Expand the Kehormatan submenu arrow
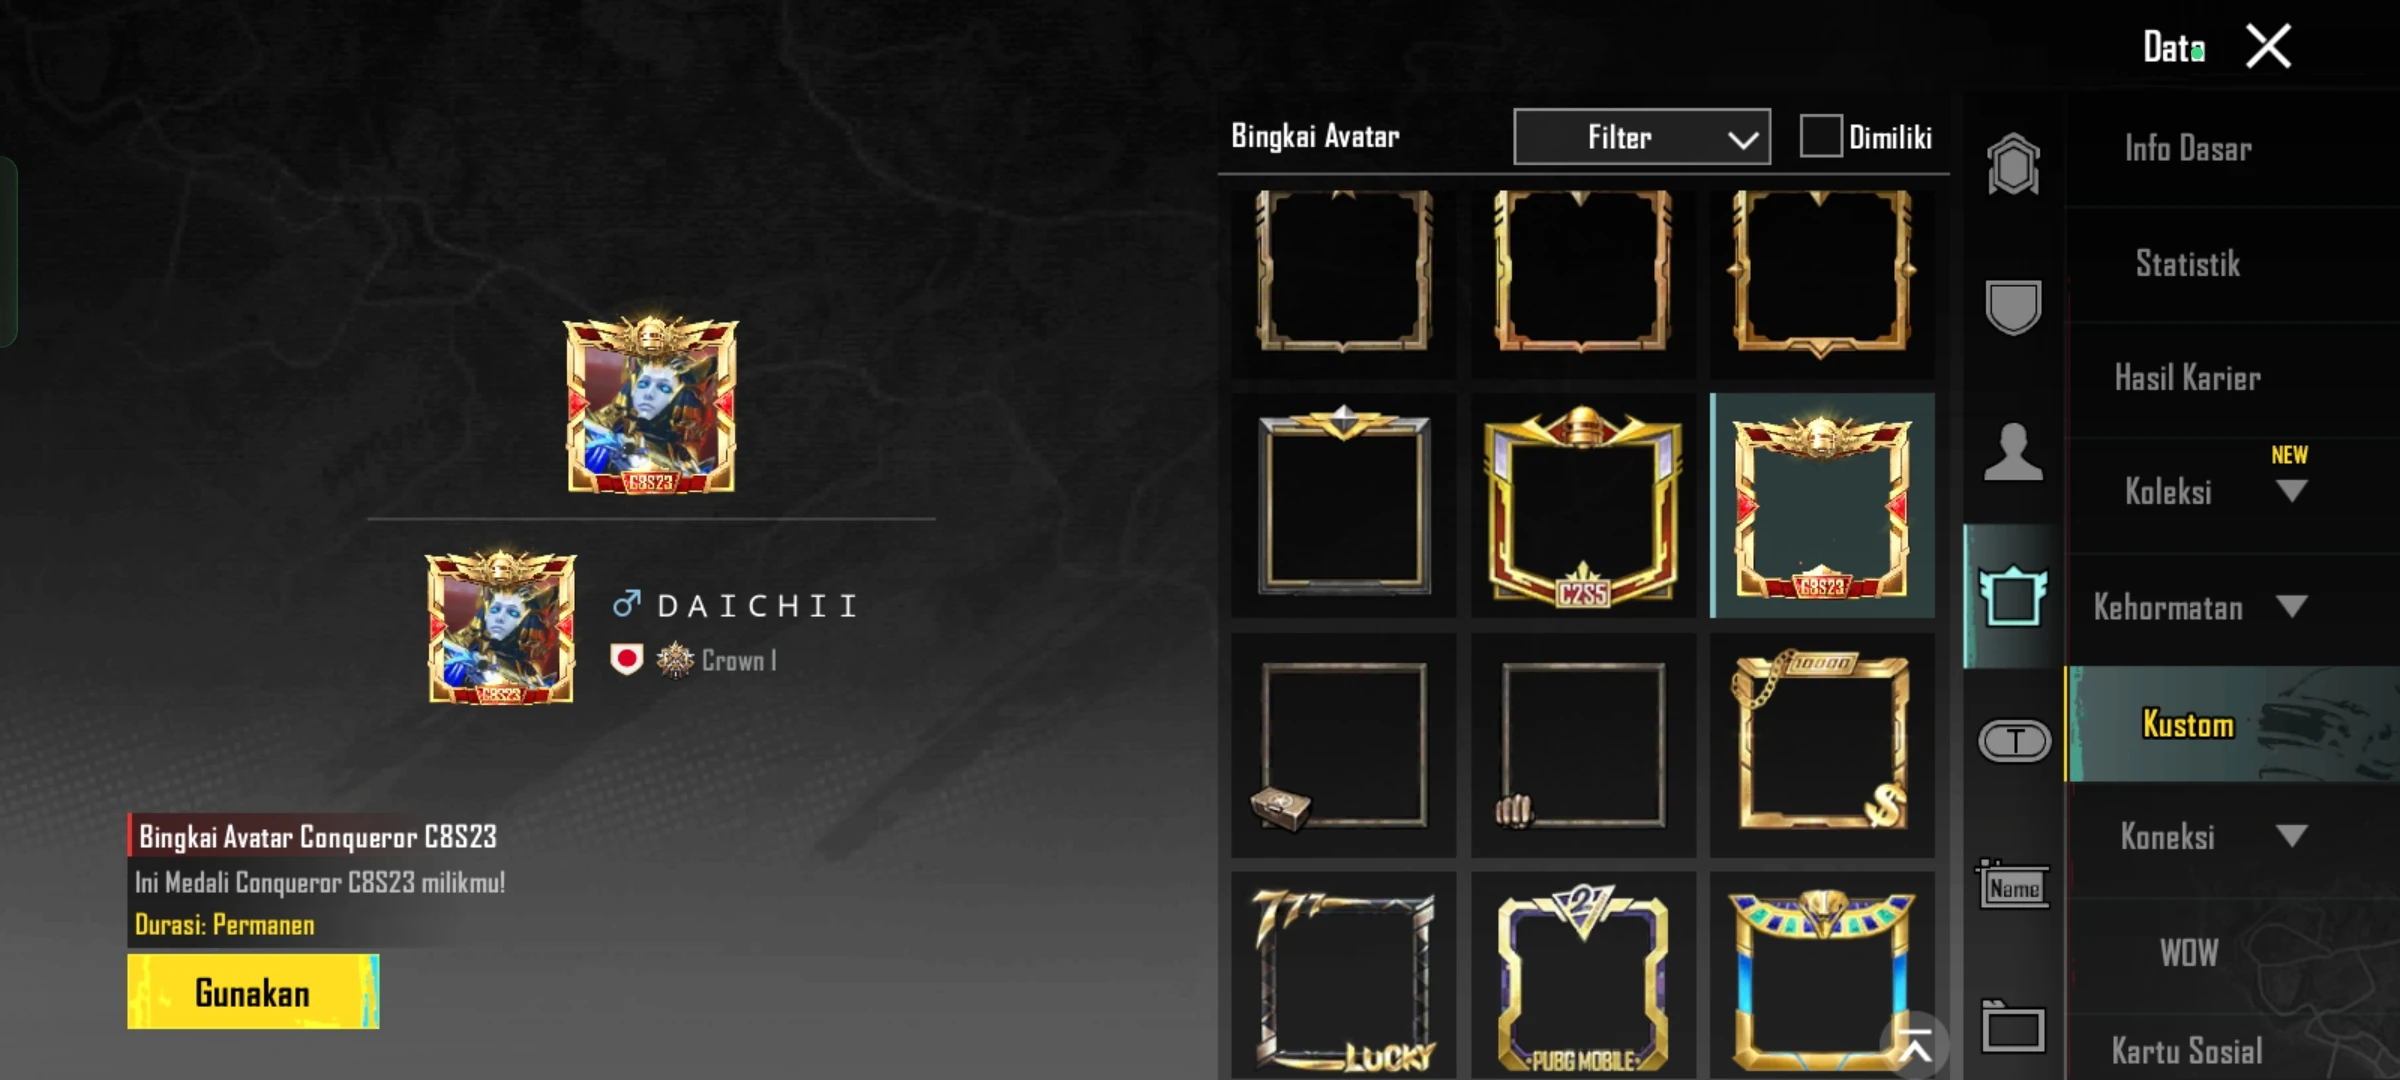 click(x=2291, y=606)
